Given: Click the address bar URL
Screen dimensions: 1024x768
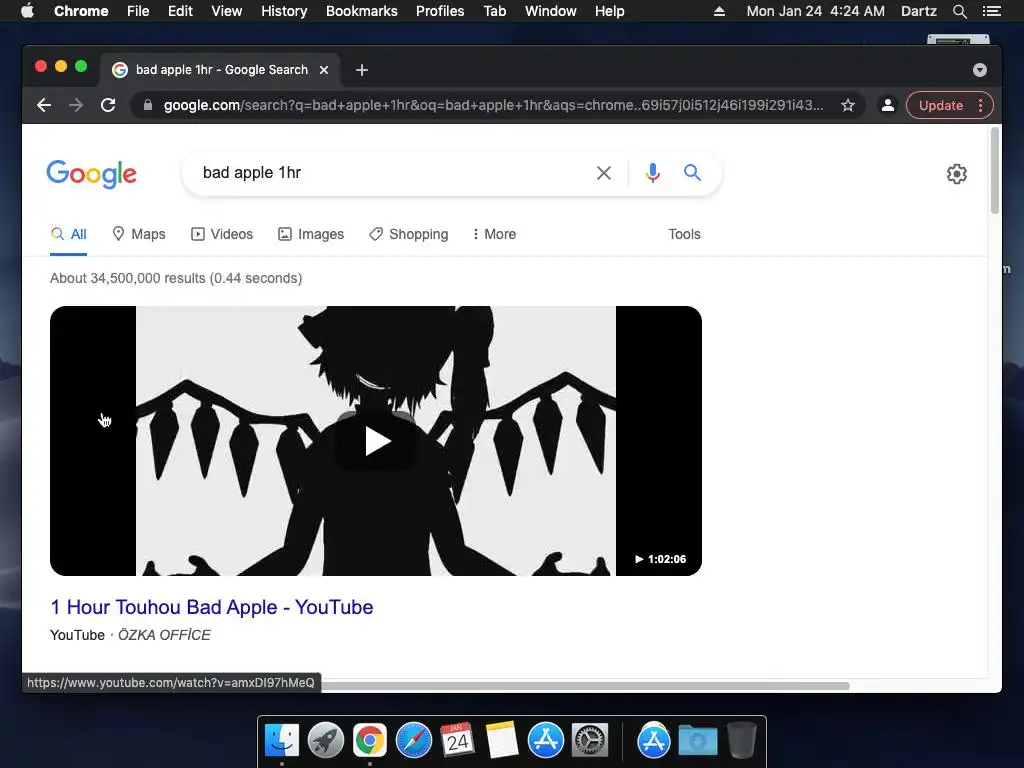Looking at the screenshot, I should (493, 105).
